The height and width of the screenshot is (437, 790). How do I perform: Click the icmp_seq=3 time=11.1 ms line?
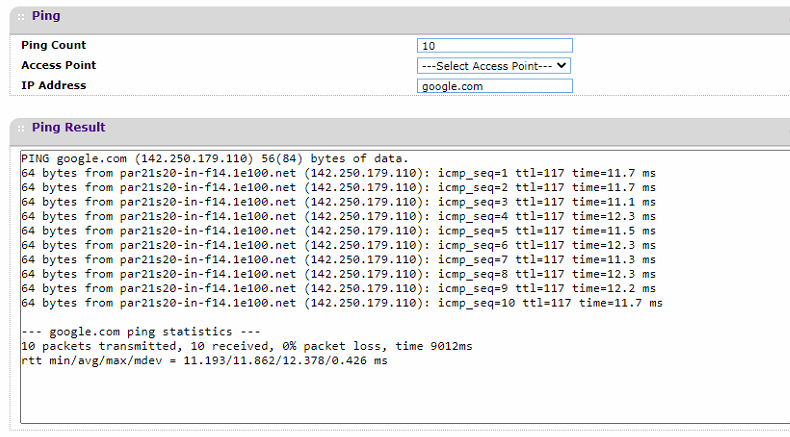click(339, 202)
